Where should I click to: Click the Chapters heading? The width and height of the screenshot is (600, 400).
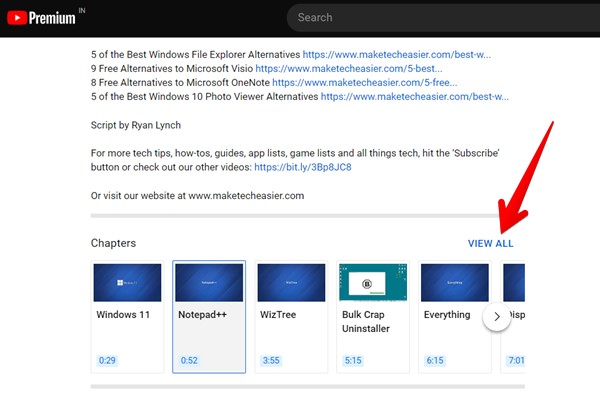coord(113,243)
